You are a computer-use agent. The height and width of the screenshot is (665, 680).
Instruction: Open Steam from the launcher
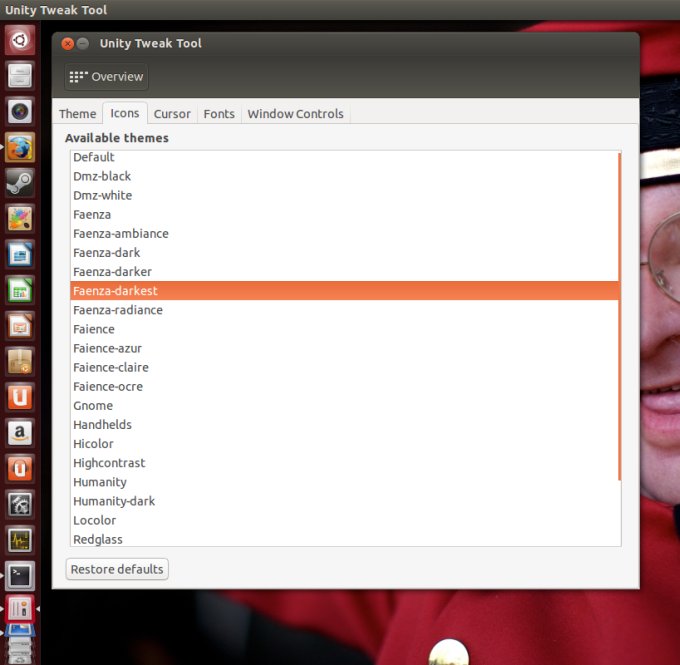tap(20, 183)
